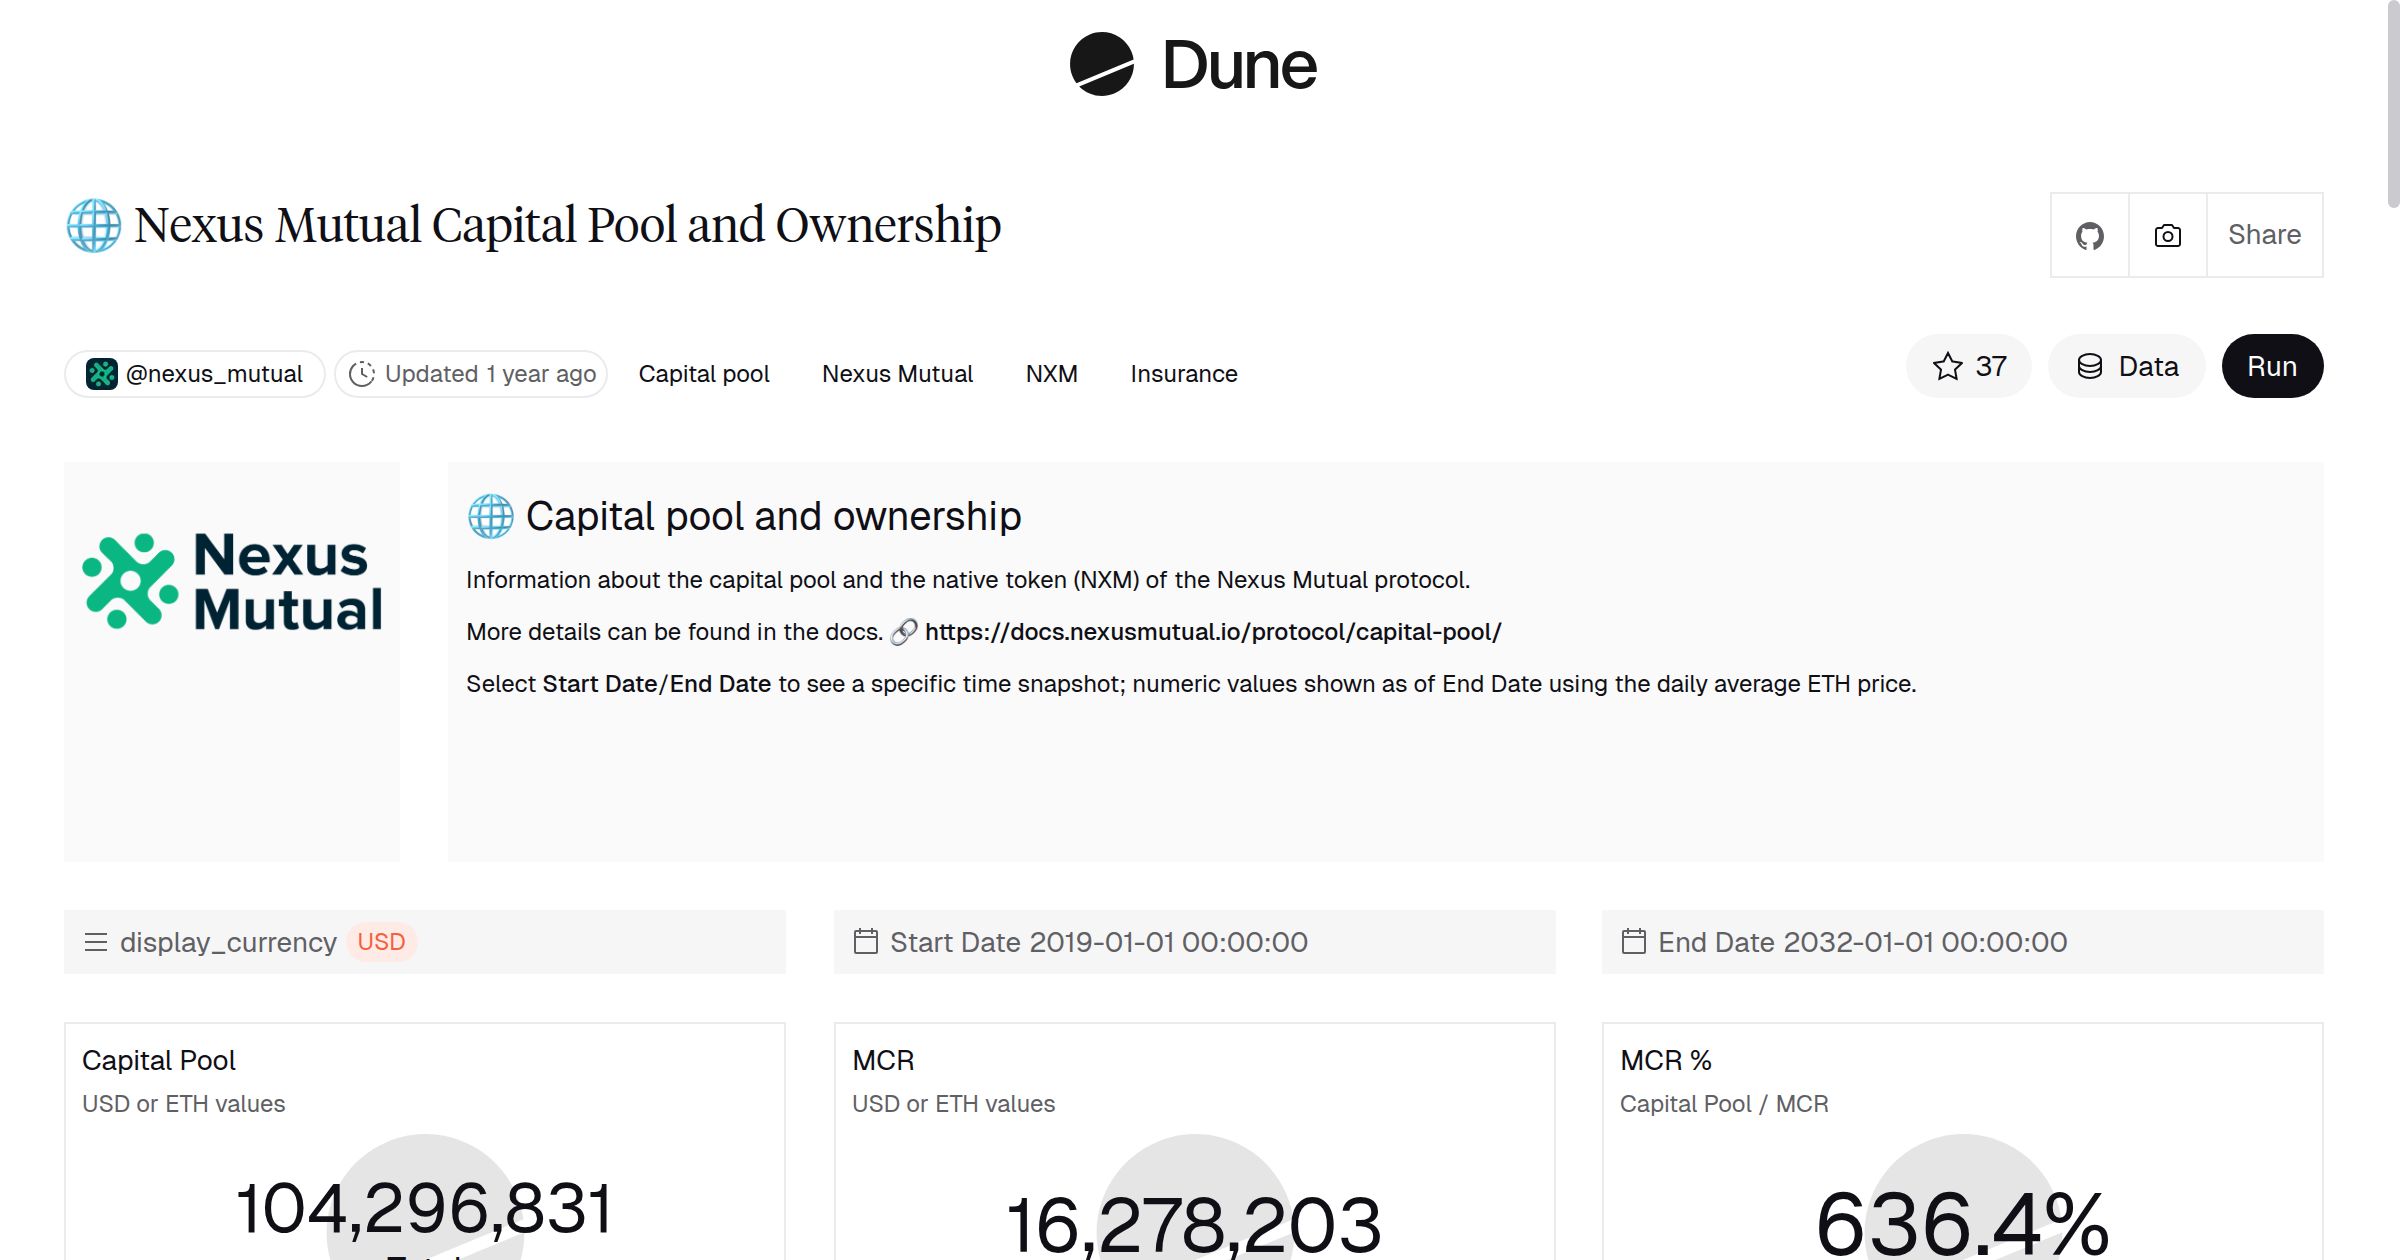Click the chain link icon before the docs URL
Screen dimensions: 2400x1260
pos(905,631)
